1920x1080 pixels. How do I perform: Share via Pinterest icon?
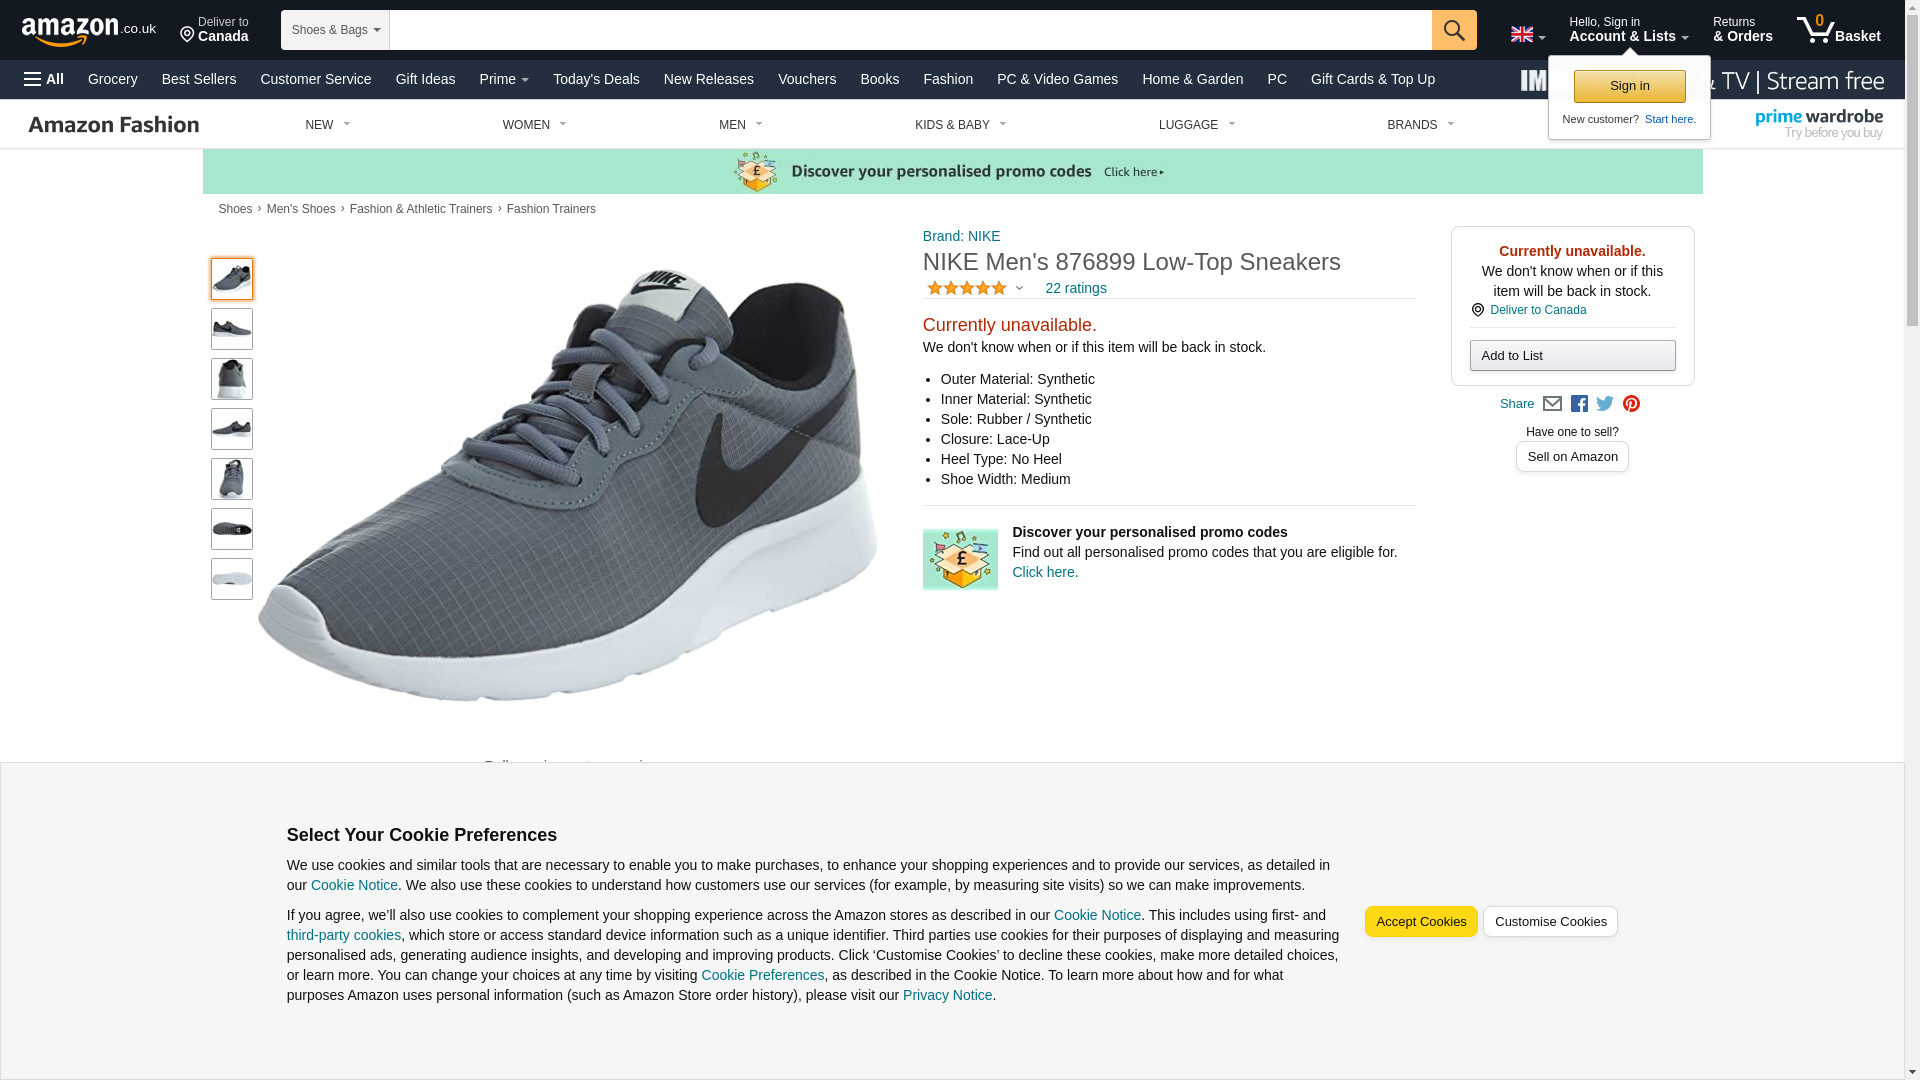coord(1631,404)
